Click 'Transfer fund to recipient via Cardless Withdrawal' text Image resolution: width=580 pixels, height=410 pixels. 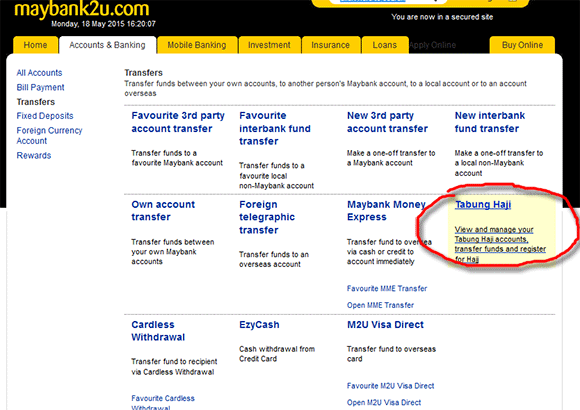pyautogui.click(x=174, y=367)
